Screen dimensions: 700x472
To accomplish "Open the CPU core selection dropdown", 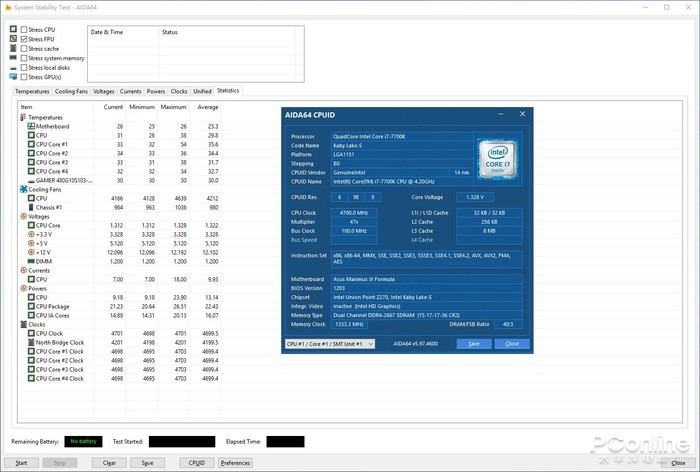I will [329, 343].
